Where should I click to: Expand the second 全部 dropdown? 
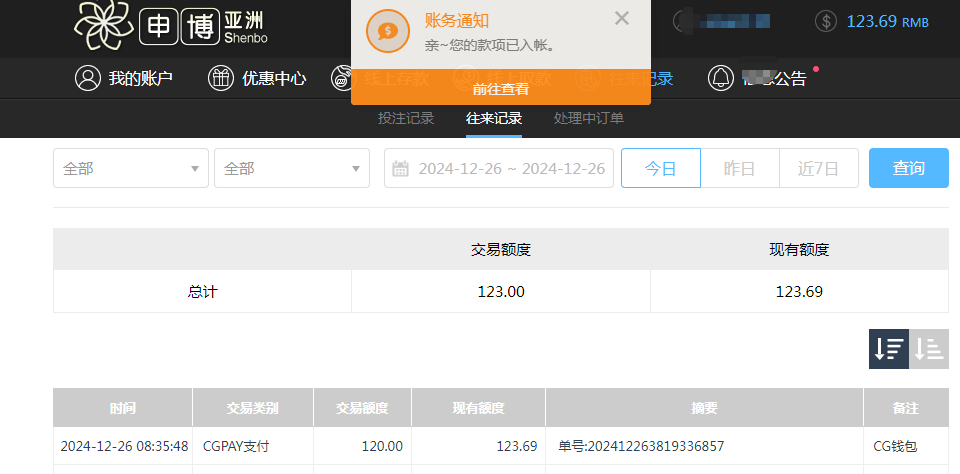pos(292,168)
